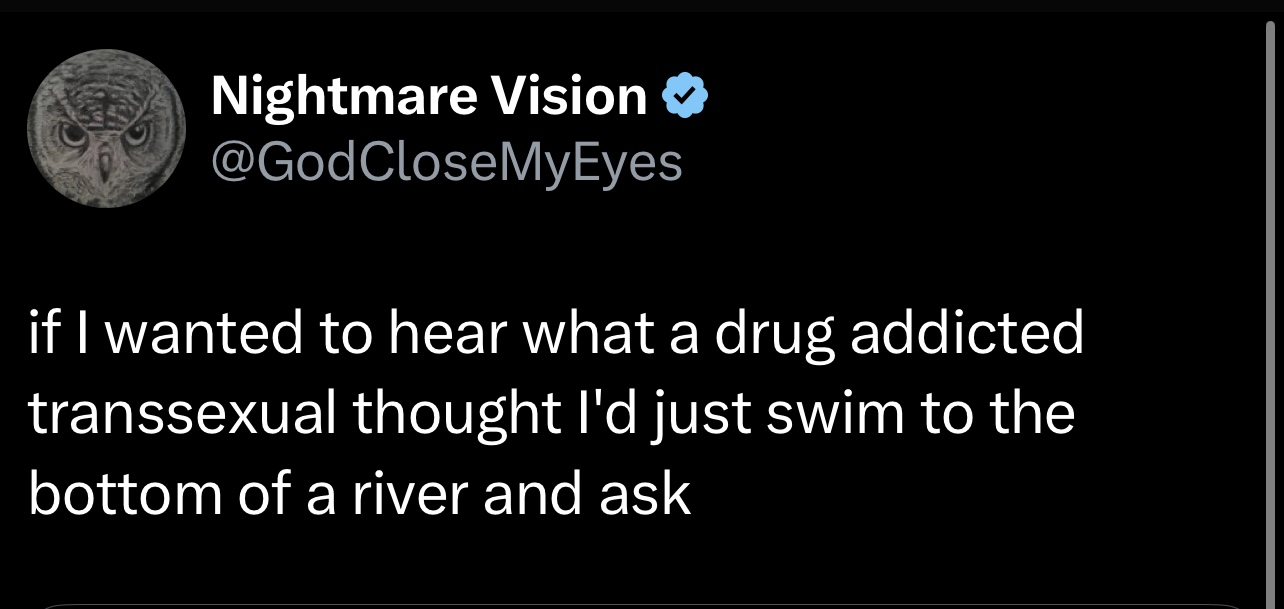Open the Nightmare Vision profile name
Viewport: 1284px width, 609px height.
[x=430, y=97]
